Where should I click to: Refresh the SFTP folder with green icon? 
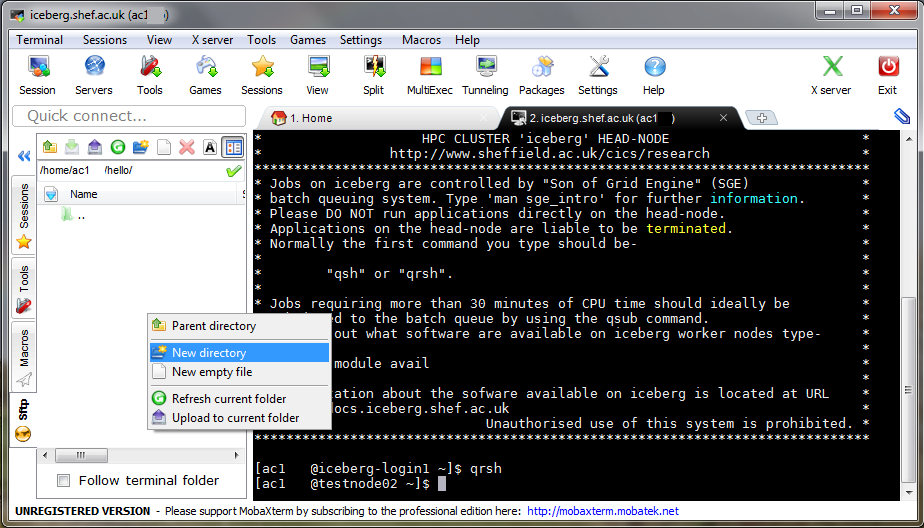[118, 147]
